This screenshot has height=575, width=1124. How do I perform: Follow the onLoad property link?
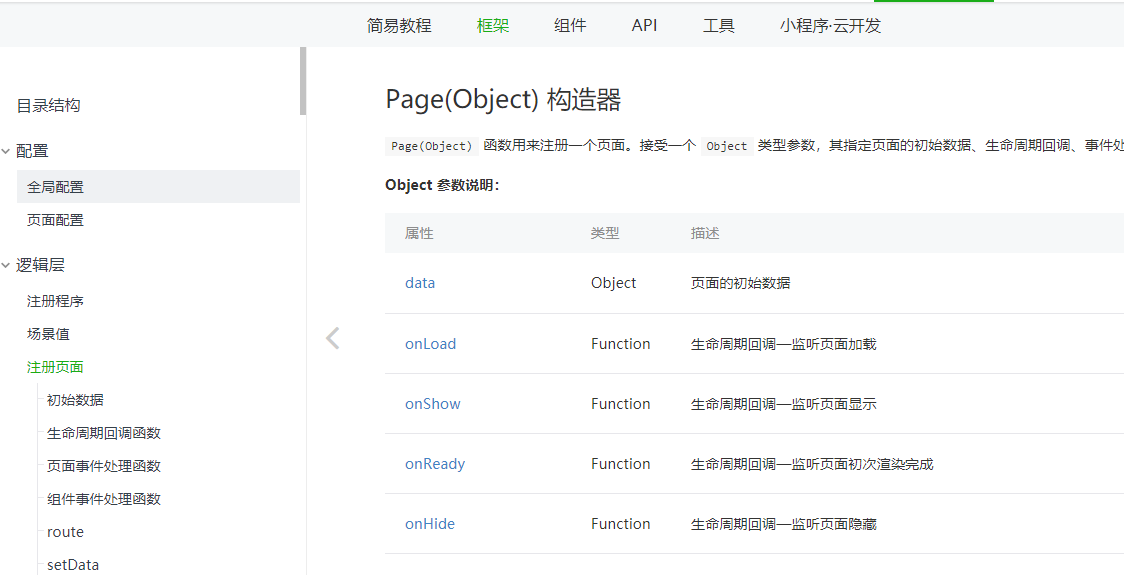(431, 344)
